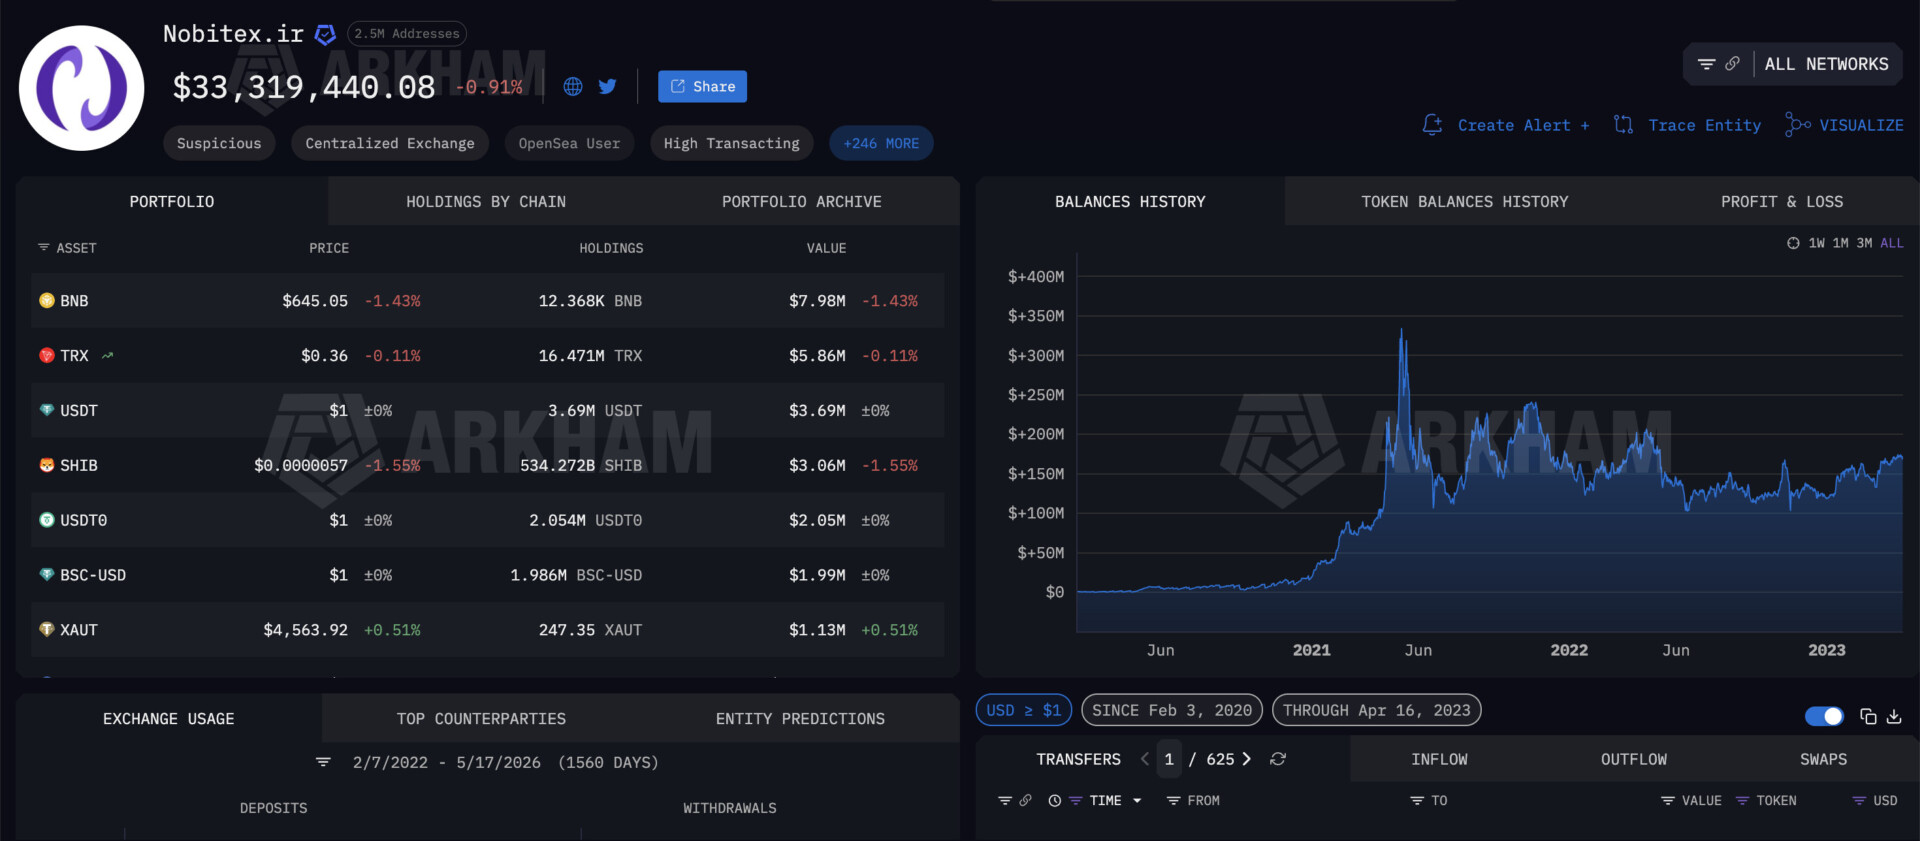Switch to the INFLOW tab
The height and width of the screenshot is (841, 1920).
[x=1440, y=759]
